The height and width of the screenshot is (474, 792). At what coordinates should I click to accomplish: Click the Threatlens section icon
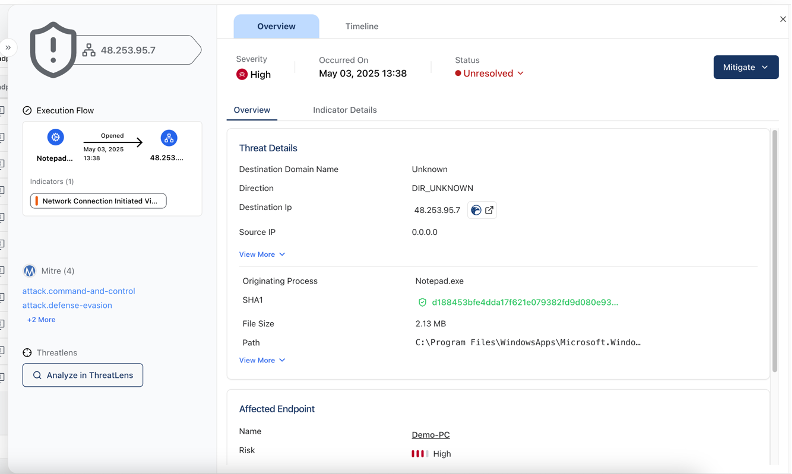[x=28, y=352]
